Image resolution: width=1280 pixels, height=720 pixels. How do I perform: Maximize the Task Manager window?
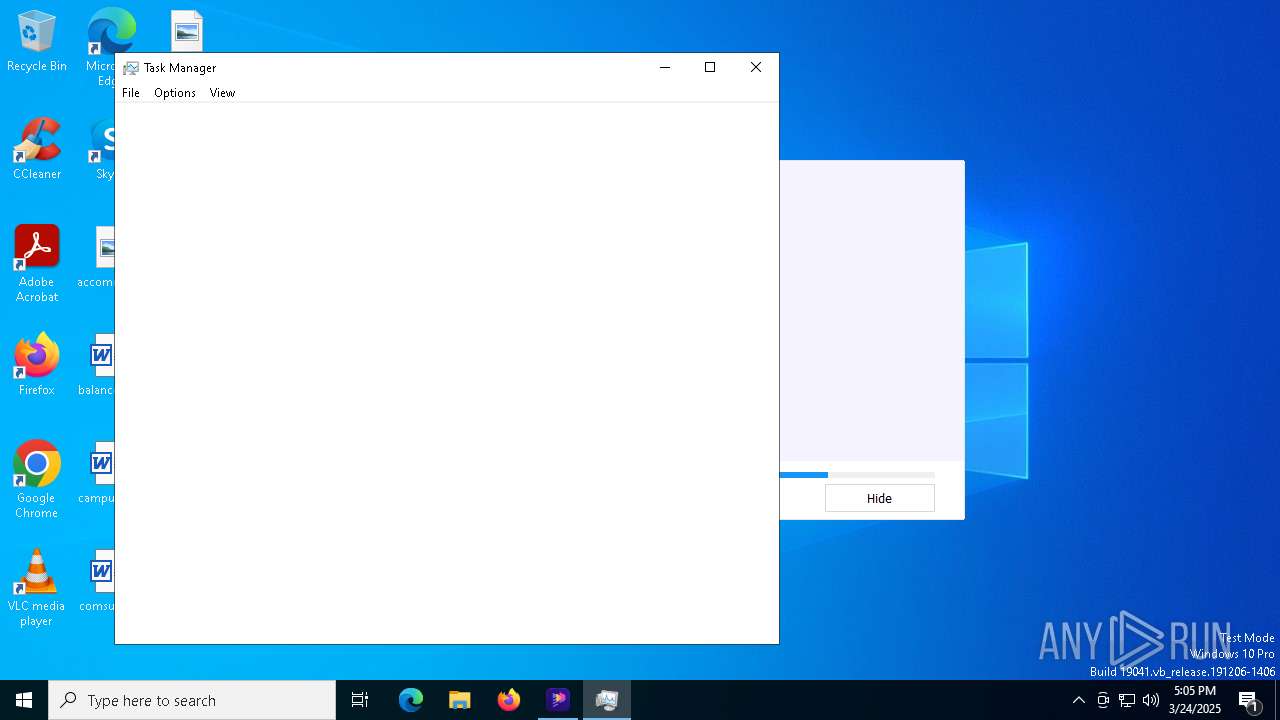pyautogui.click(x=710, y=67)
